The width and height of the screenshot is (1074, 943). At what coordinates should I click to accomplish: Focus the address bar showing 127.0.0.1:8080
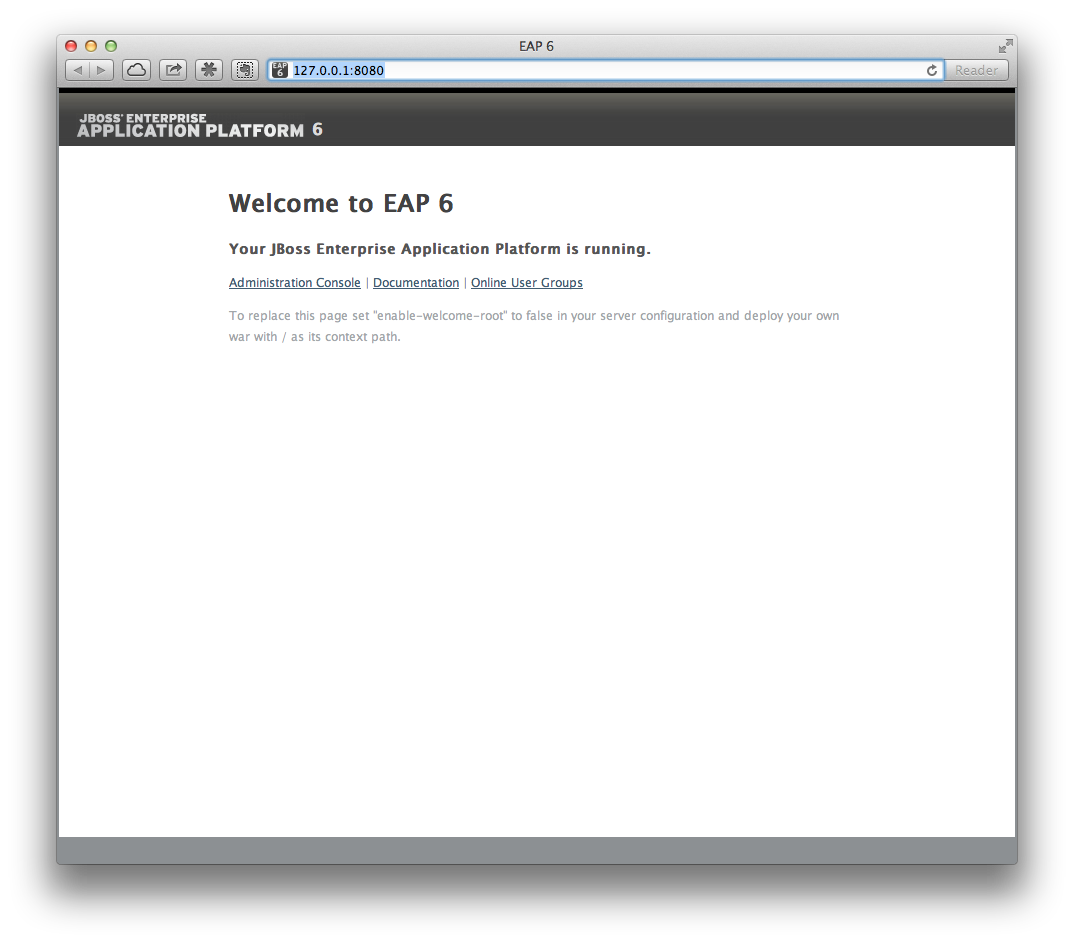(605, 70)
